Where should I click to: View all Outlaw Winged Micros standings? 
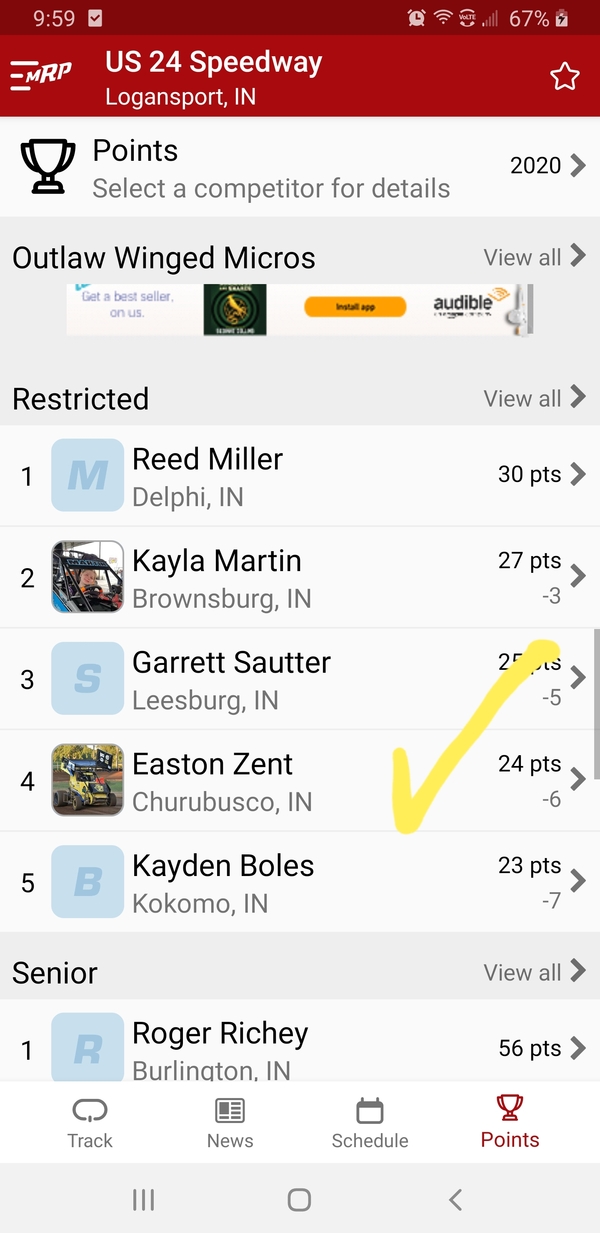[x=534, y=257]
